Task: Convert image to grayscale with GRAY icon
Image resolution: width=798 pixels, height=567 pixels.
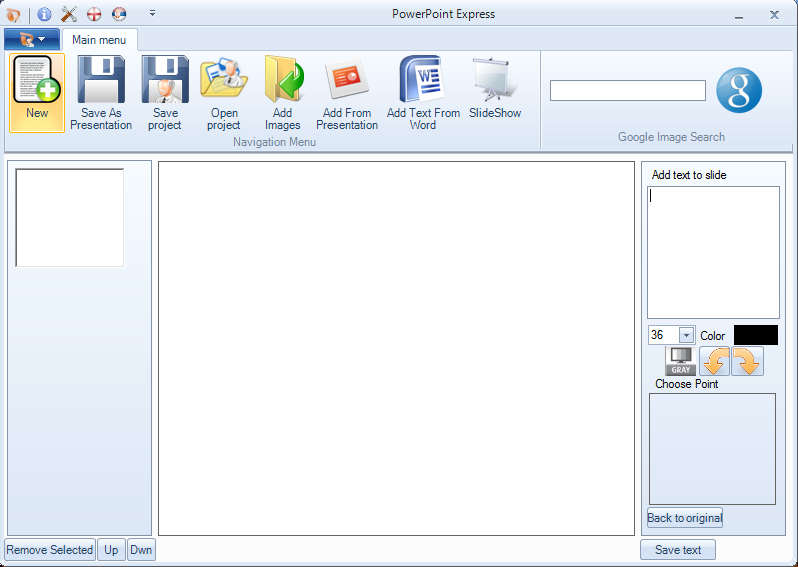Action: click(x=681, y=361)
